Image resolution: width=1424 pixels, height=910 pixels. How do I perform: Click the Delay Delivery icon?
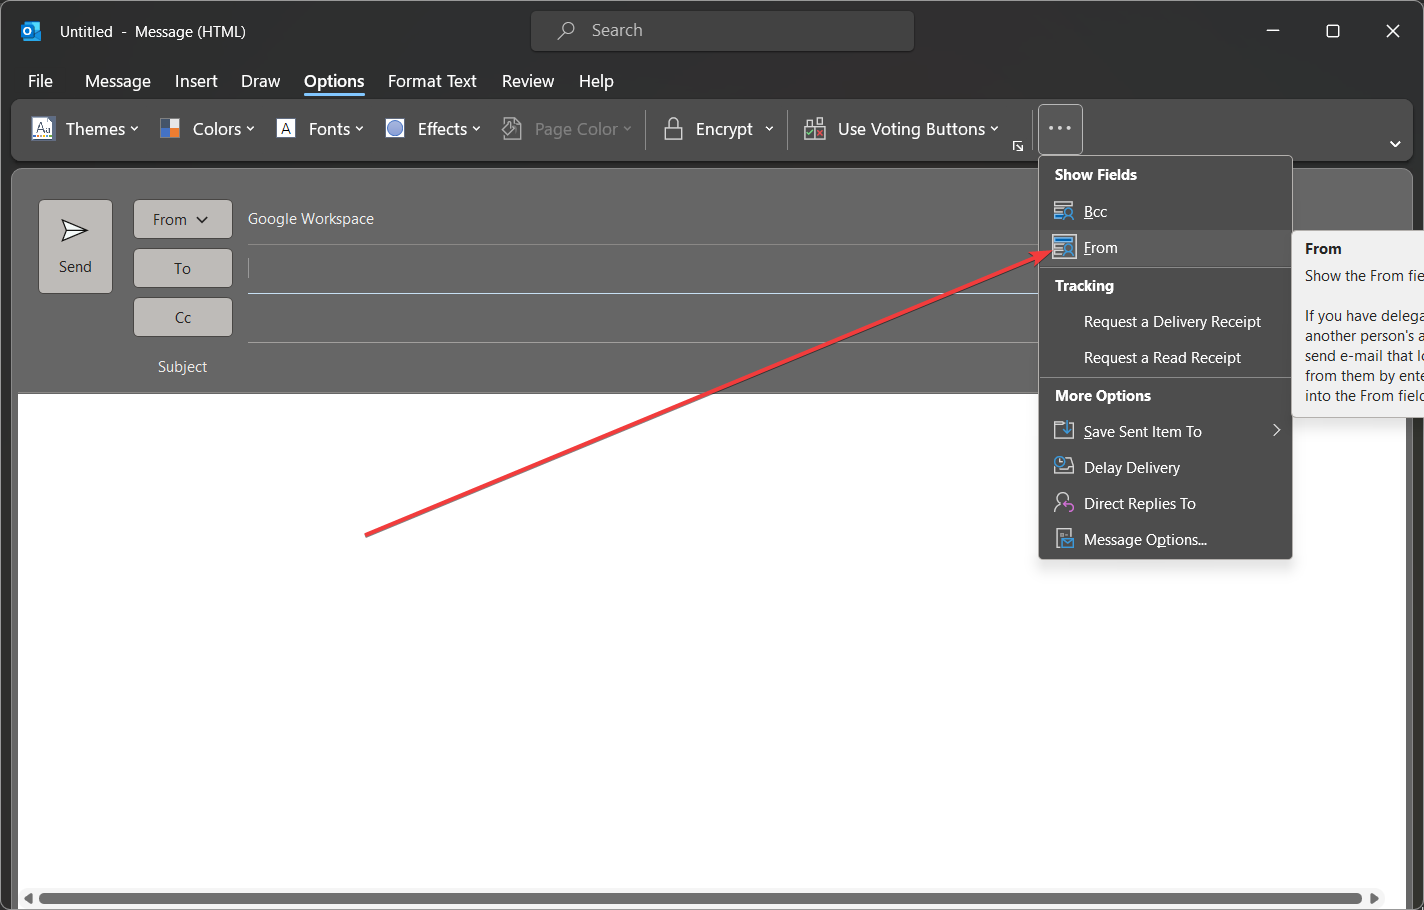click(x=1064, y=467)
